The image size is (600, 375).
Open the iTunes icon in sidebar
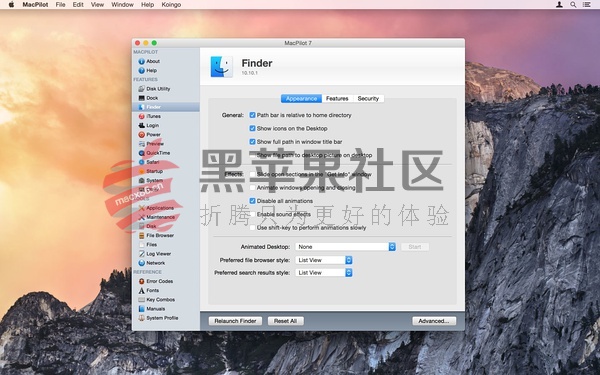click(142, 116)
